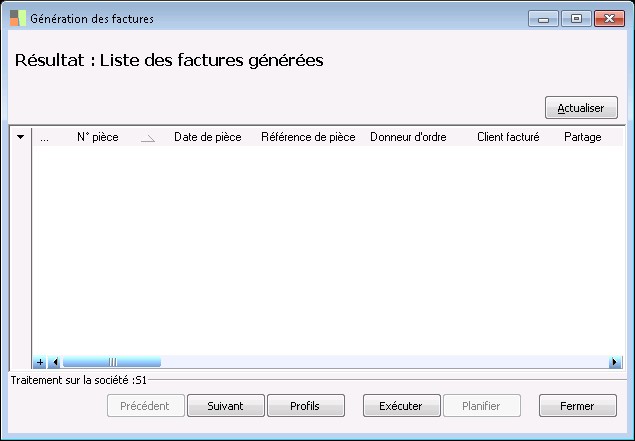Click the horizontal scrollbar left arrow
The width and height of the screenshot is (635, 441).
pyautogui.click(x=55, y=362)
